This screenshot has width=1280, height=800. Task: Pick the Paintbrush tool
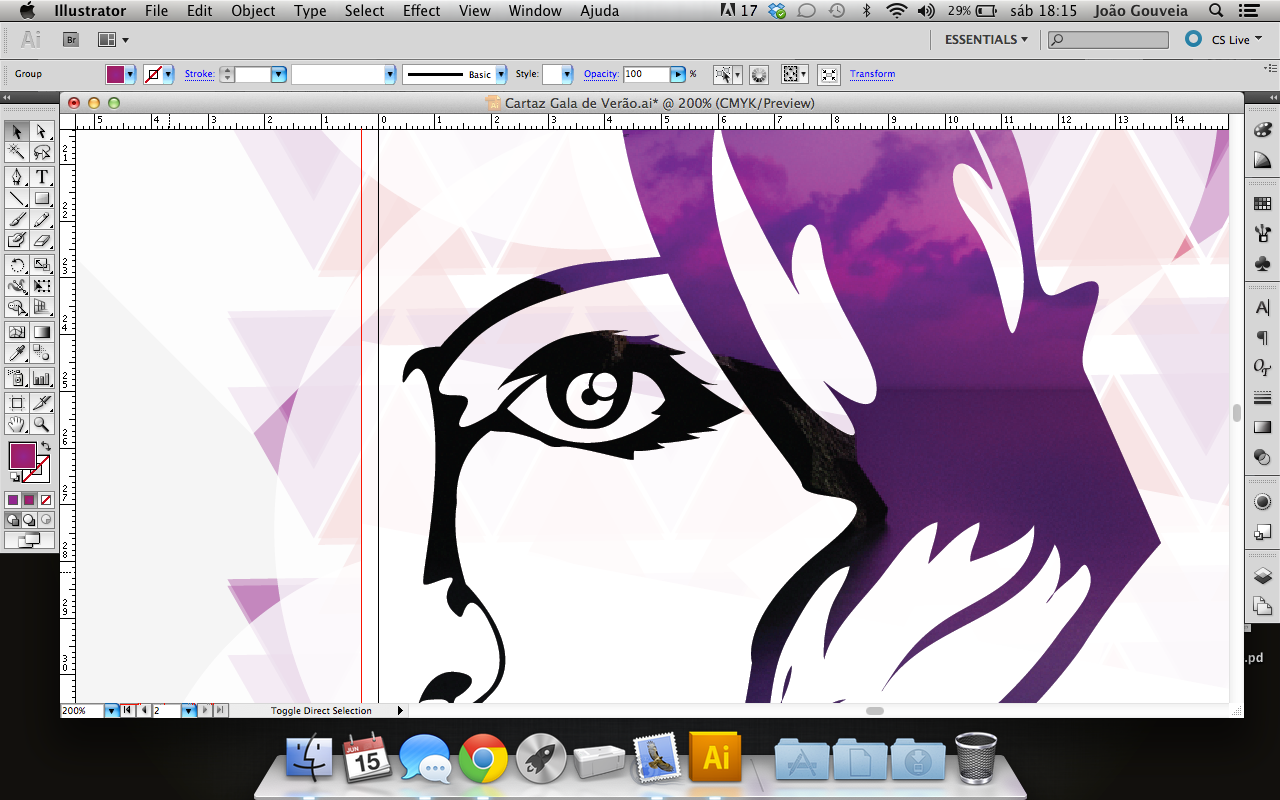point(17,219)
